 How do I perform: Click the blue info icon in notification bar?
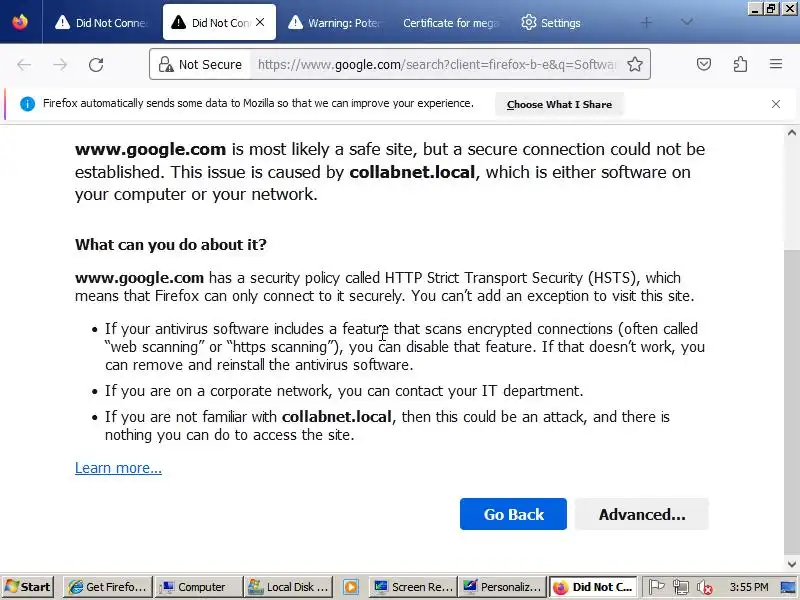click(27, 104)
